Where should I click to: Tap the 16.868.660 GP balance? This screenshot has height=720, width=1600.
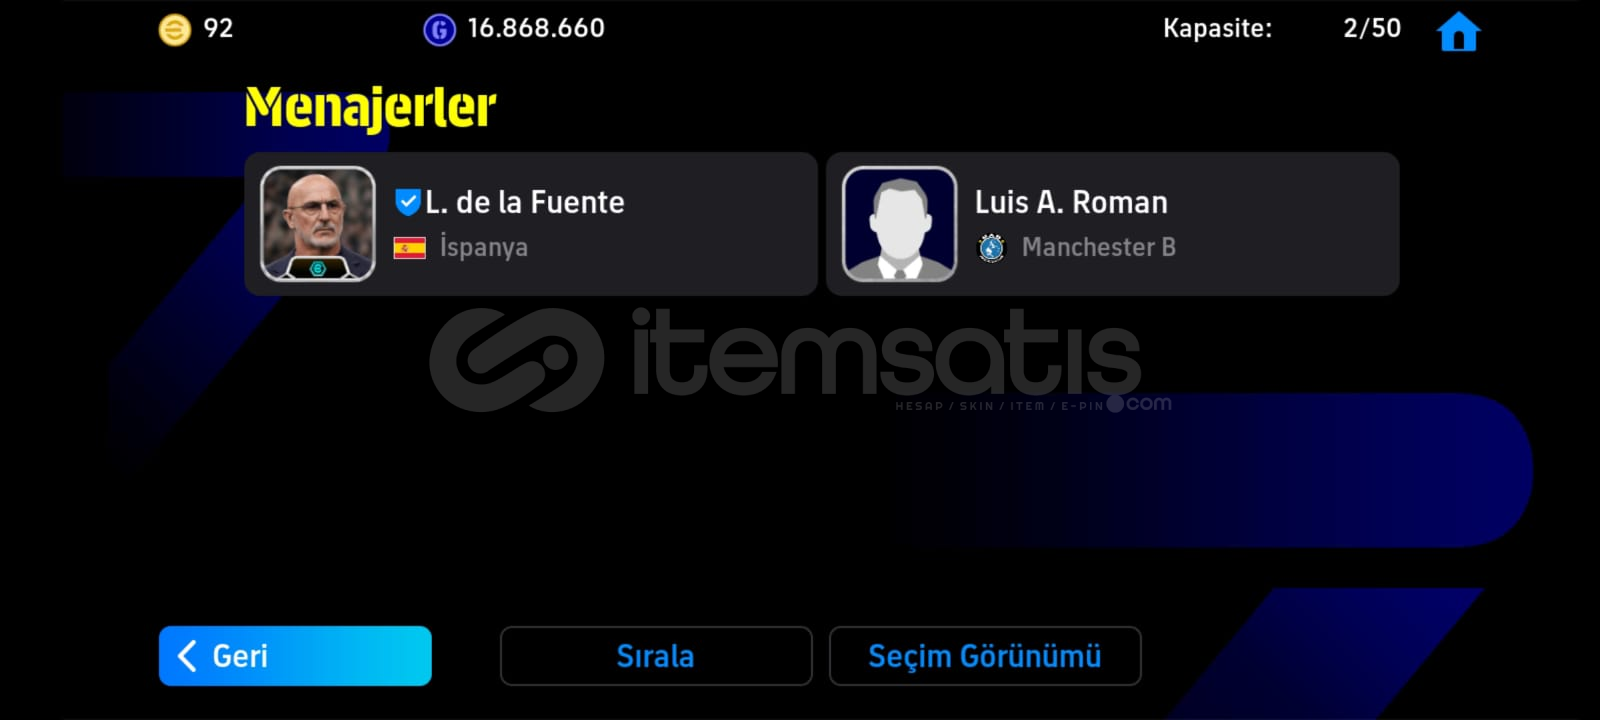536,28
